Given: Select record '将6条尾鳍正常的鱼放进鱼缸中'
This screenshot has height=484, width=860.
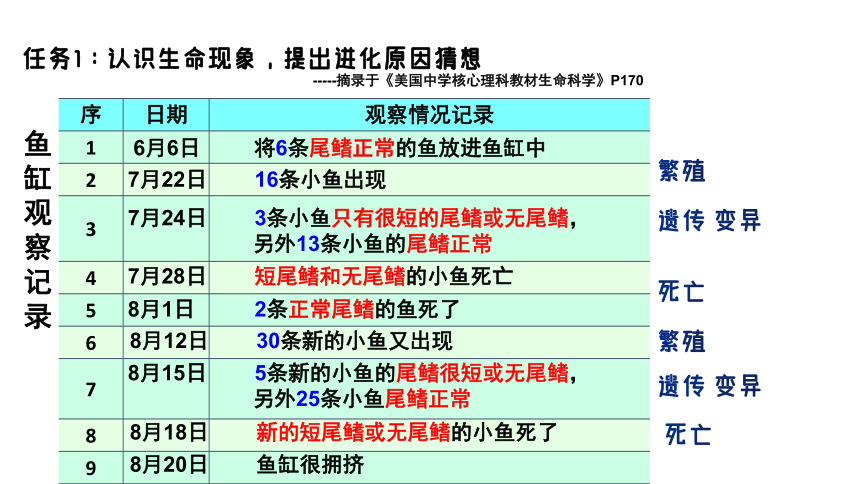Looking at the screenshot, I should pos(400,148).
